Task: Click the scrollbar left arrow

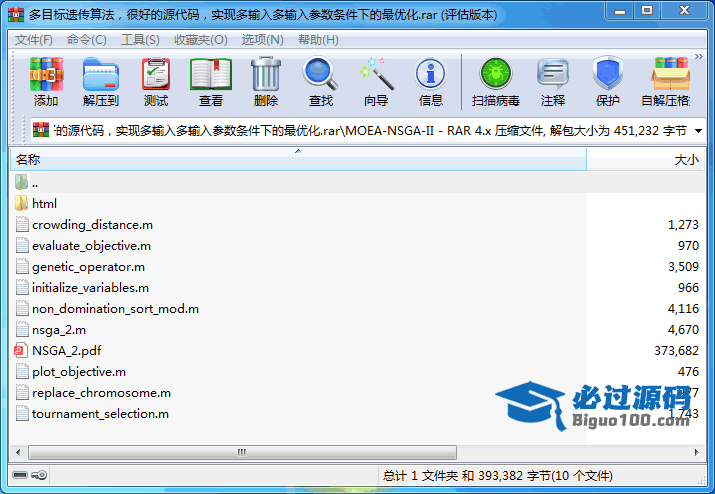Action: (18, 452)
